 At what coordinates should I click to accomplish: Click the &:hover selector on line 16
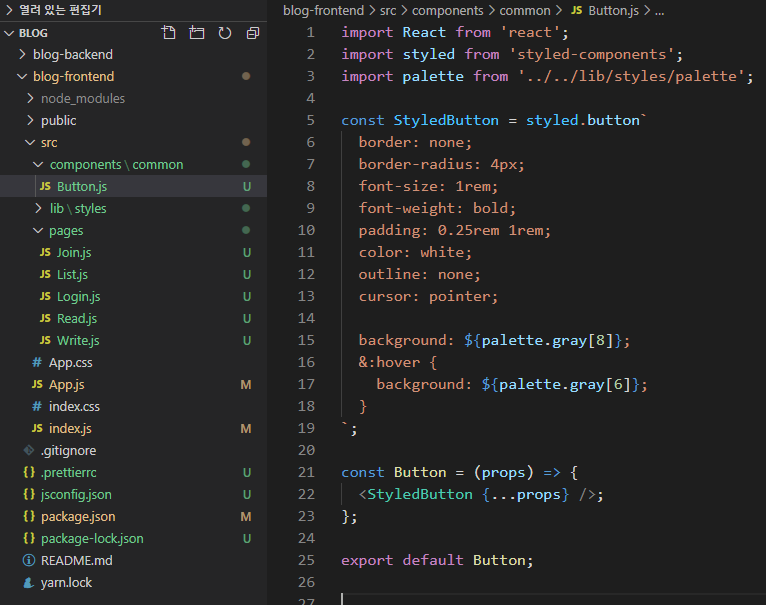tap(389, 362)
